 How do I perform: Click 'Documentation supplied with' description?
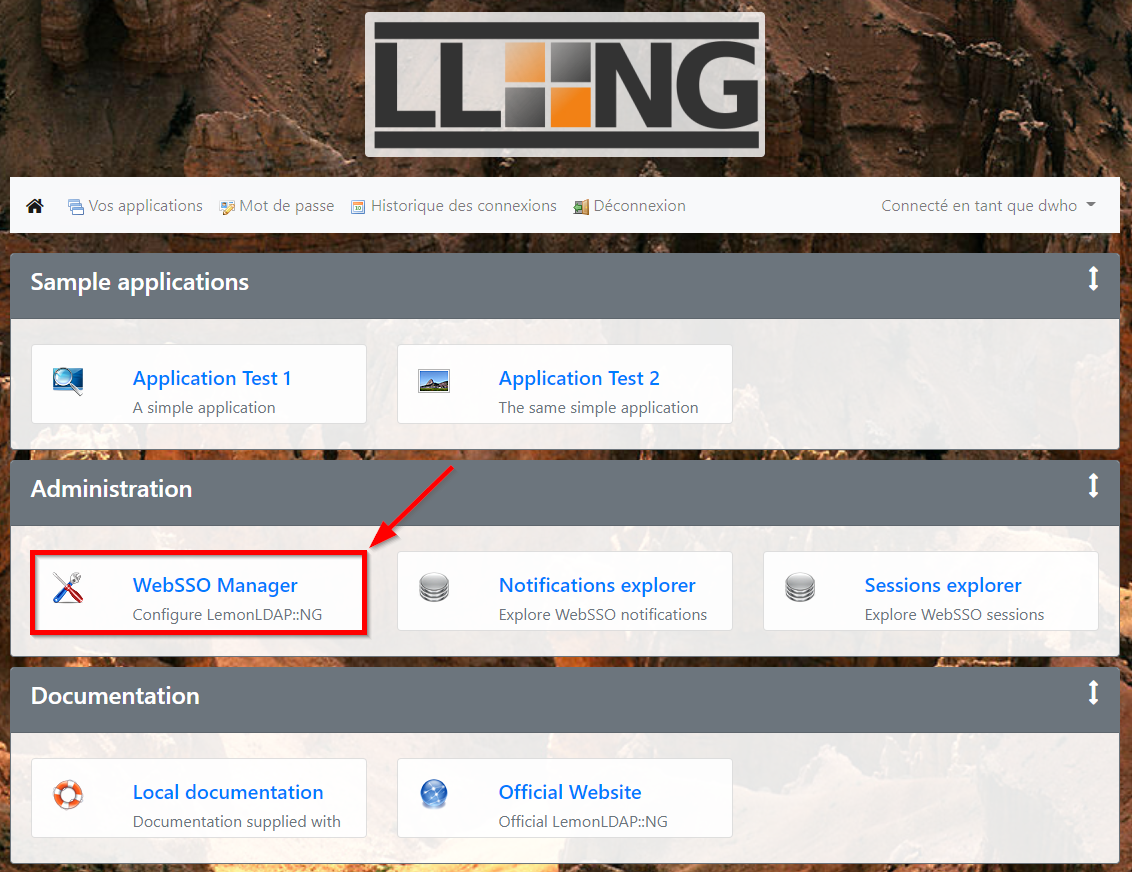[x=237, y=822]
